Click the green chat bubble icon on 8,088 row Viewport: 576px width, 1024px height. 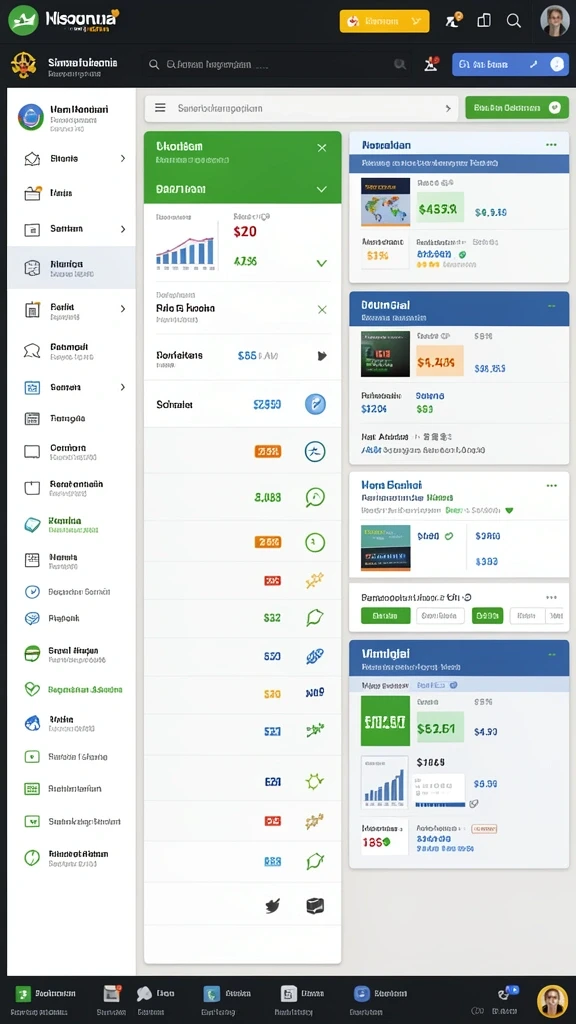pyautogui.click(x=315, y=498)
